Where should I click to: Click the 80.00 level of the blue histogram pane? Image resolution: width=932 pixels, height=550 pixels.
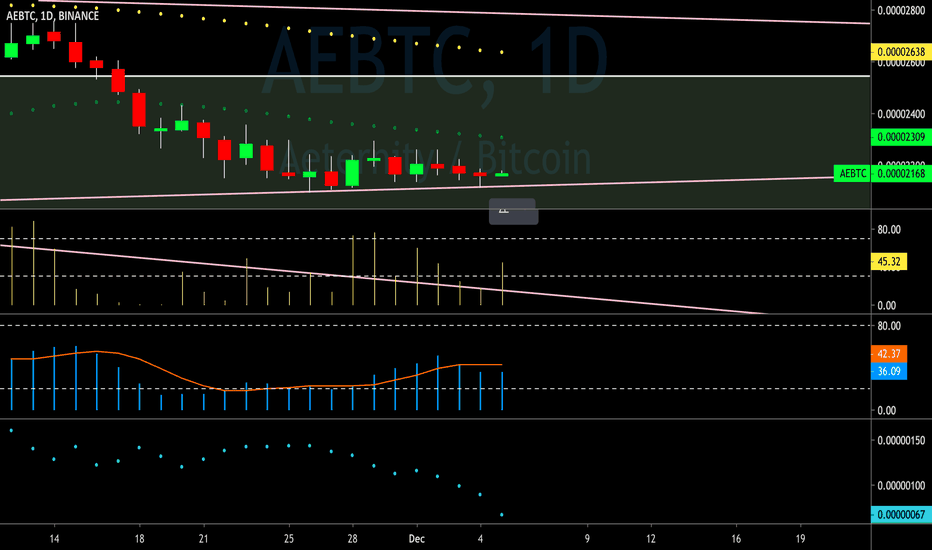[x=889, y=326]
